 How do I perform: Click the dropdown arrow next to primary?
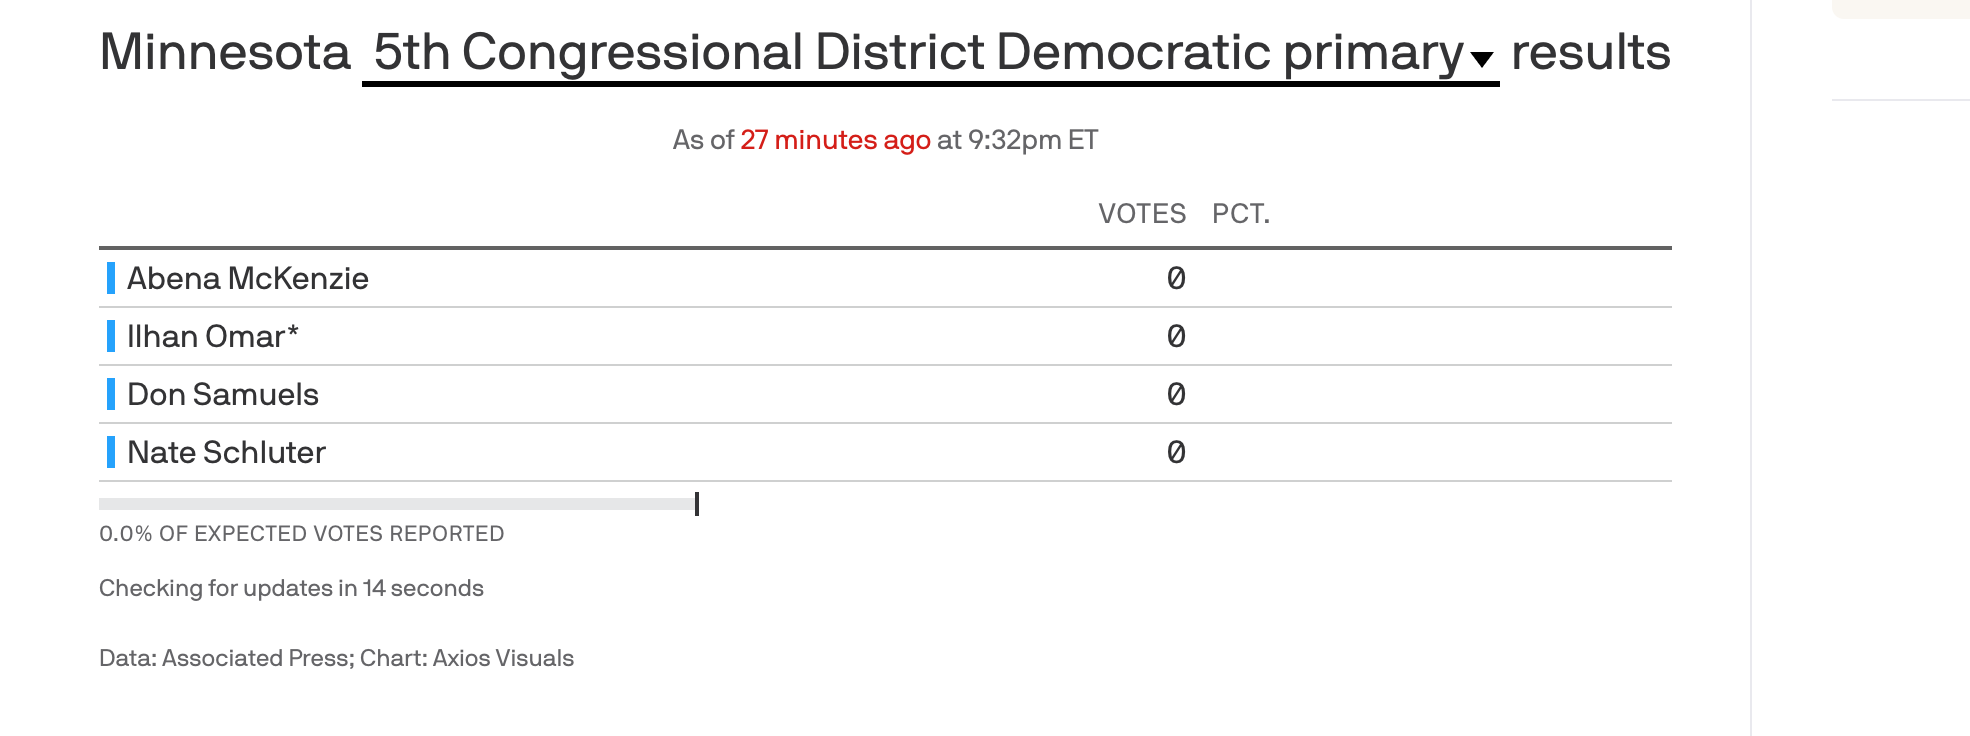click(x=1482, y=60)
